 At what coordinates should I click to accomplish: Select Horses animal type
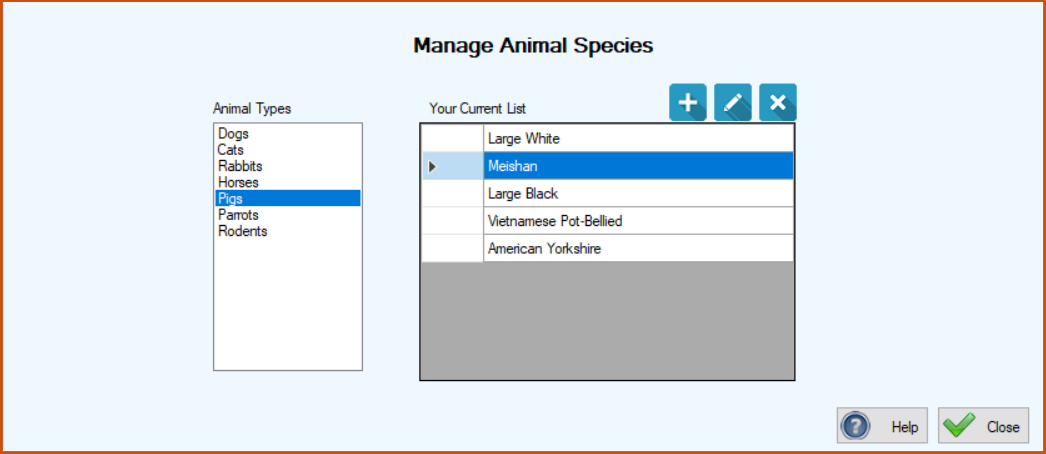click(238, 182)
